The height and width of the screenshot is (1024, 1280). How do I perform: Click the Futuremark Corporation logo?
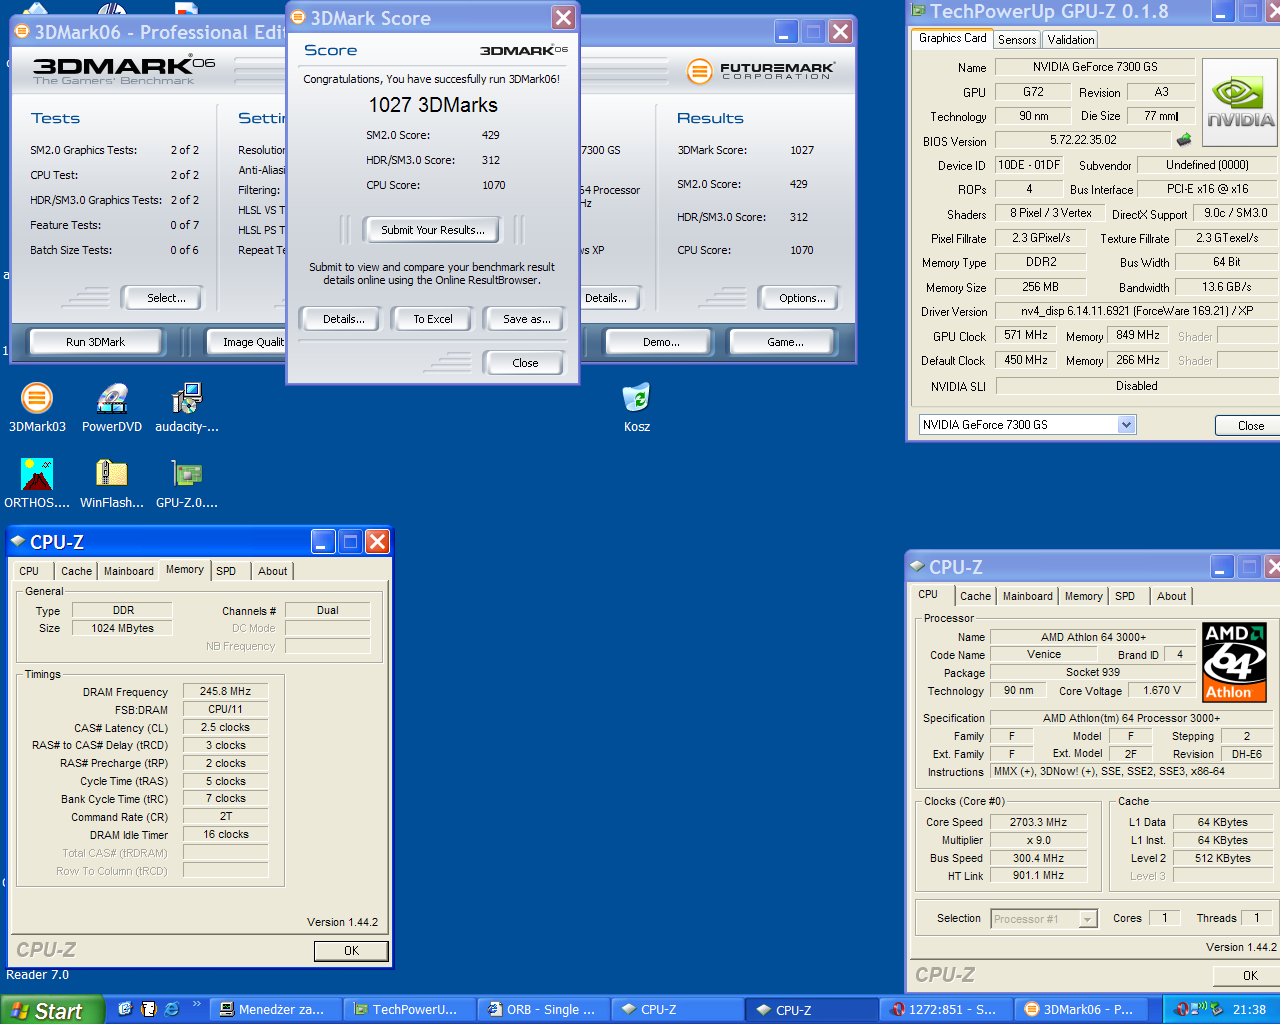(762, 70)
